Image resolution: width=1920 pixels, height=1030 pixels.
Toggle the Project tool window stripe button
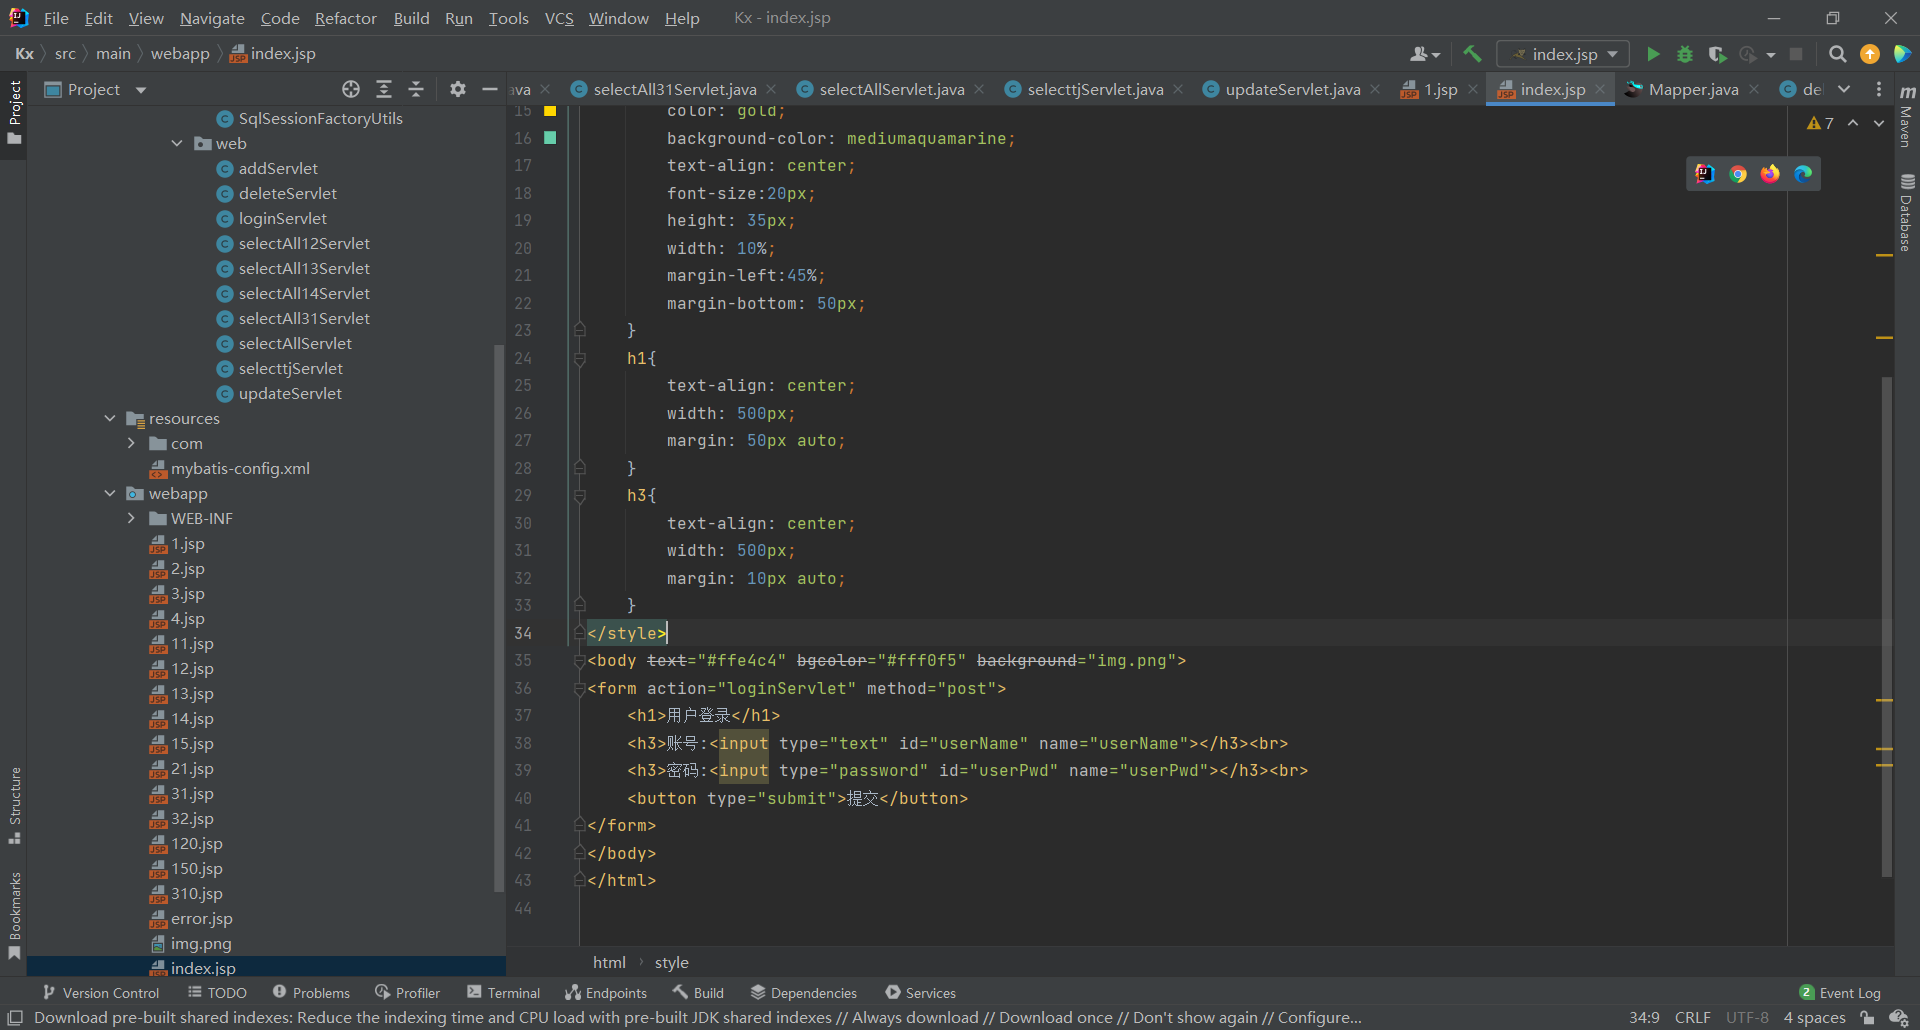click(x=15, y=111)
